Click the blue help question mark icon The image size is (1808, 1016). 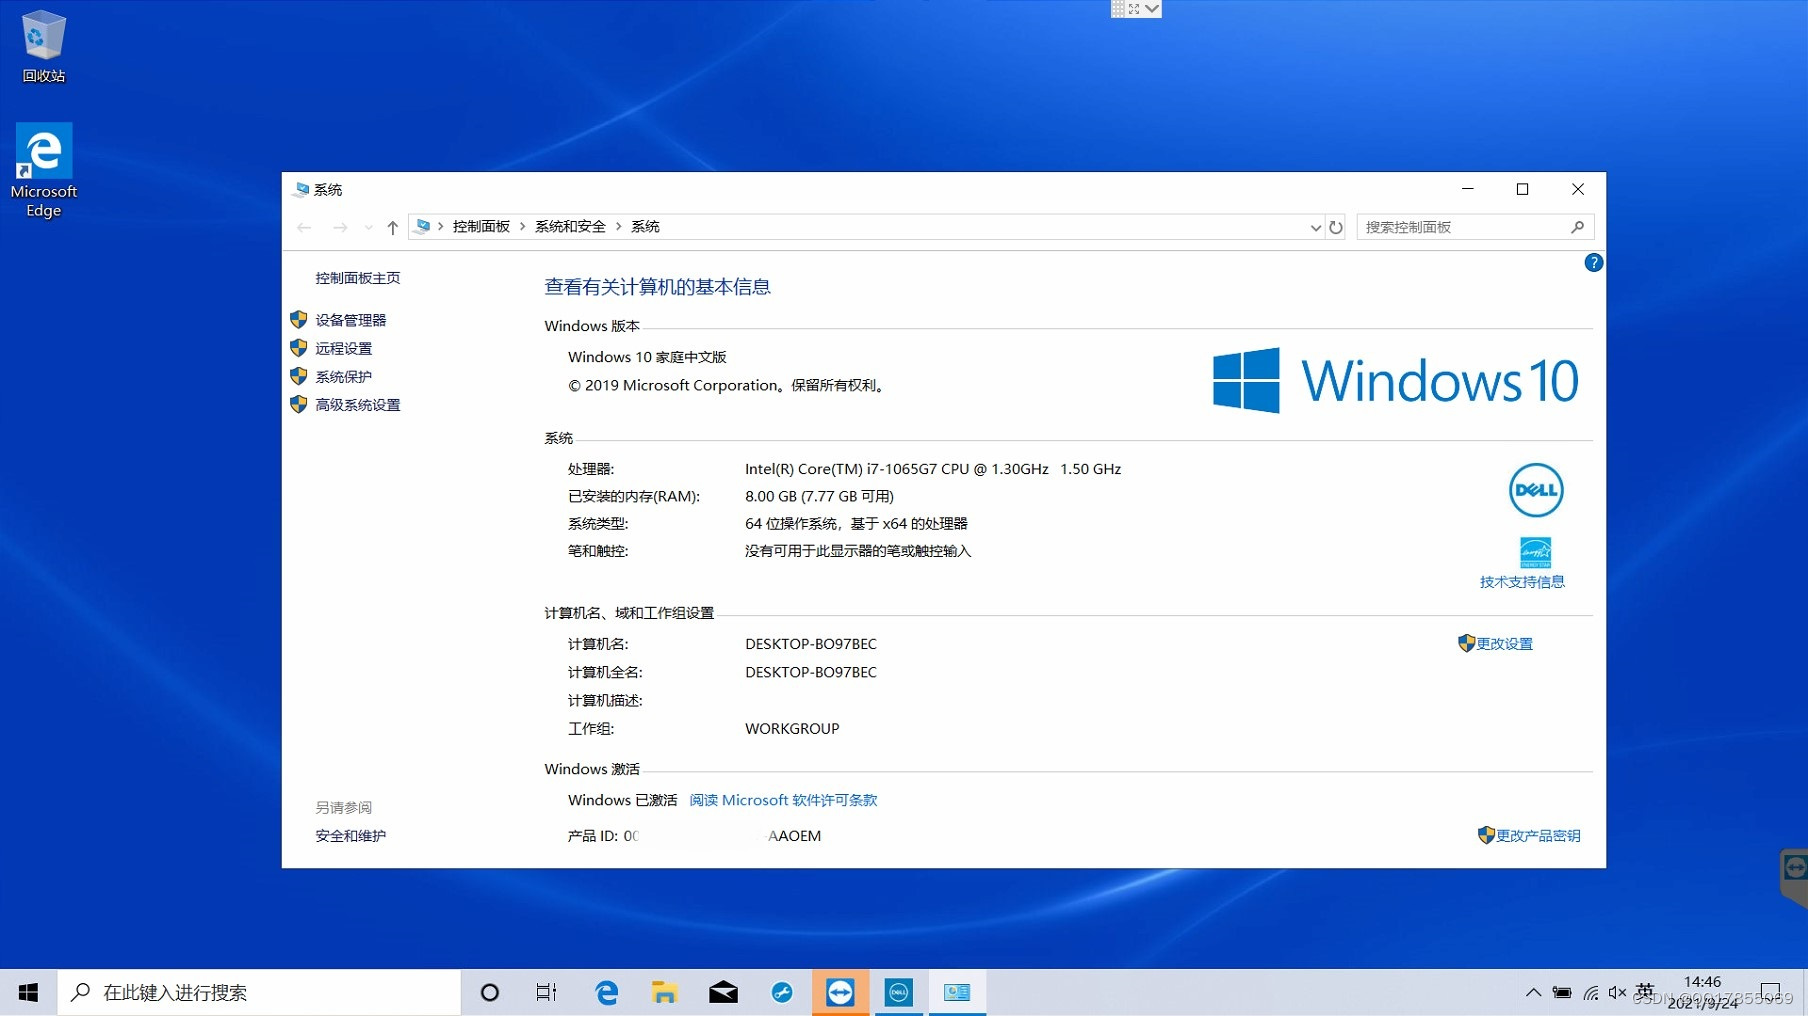coord(1593,263)
